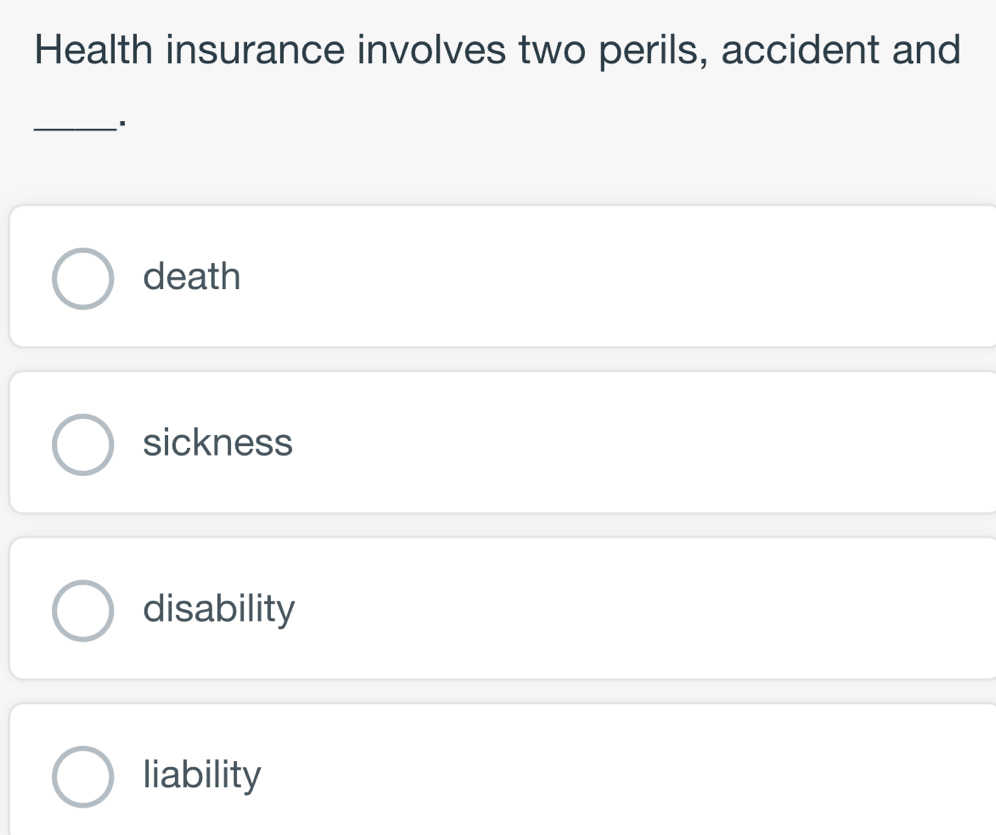Click the sickness option label text
Viewport: 996px width, 835px height.
[x=217, y=443]
